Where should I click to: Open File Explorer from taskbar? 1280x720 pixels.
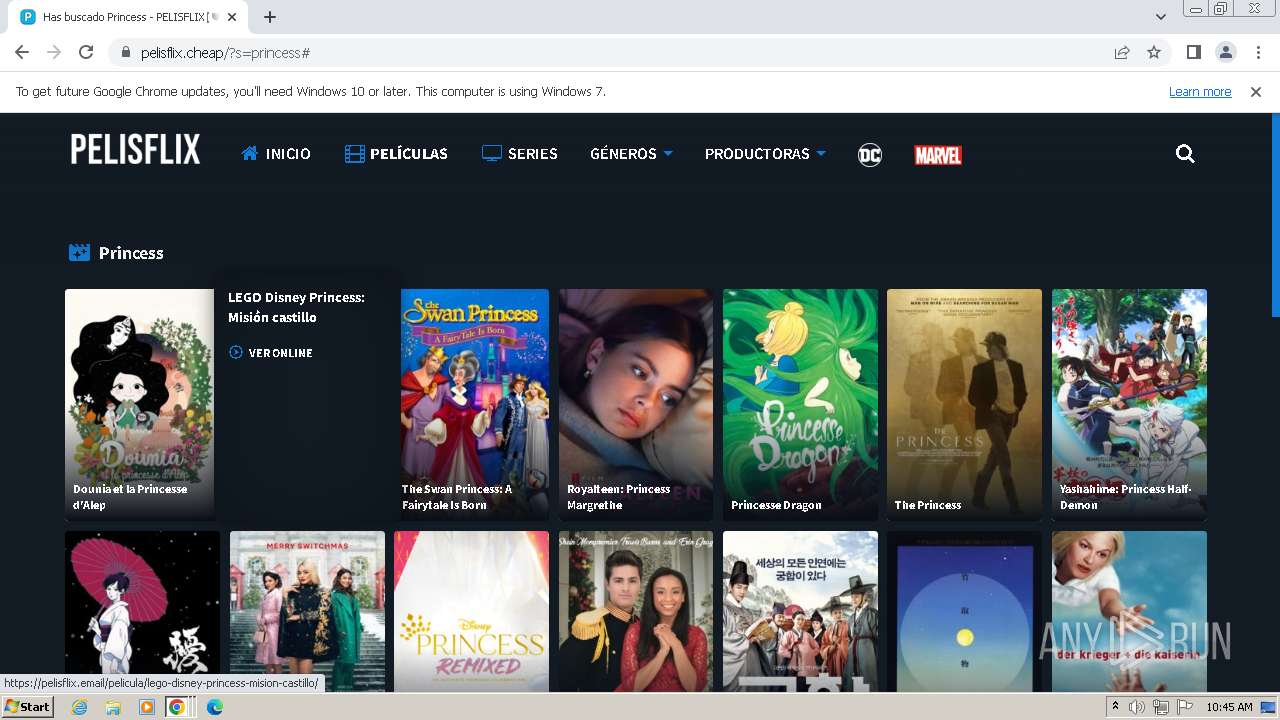point(113,707)
